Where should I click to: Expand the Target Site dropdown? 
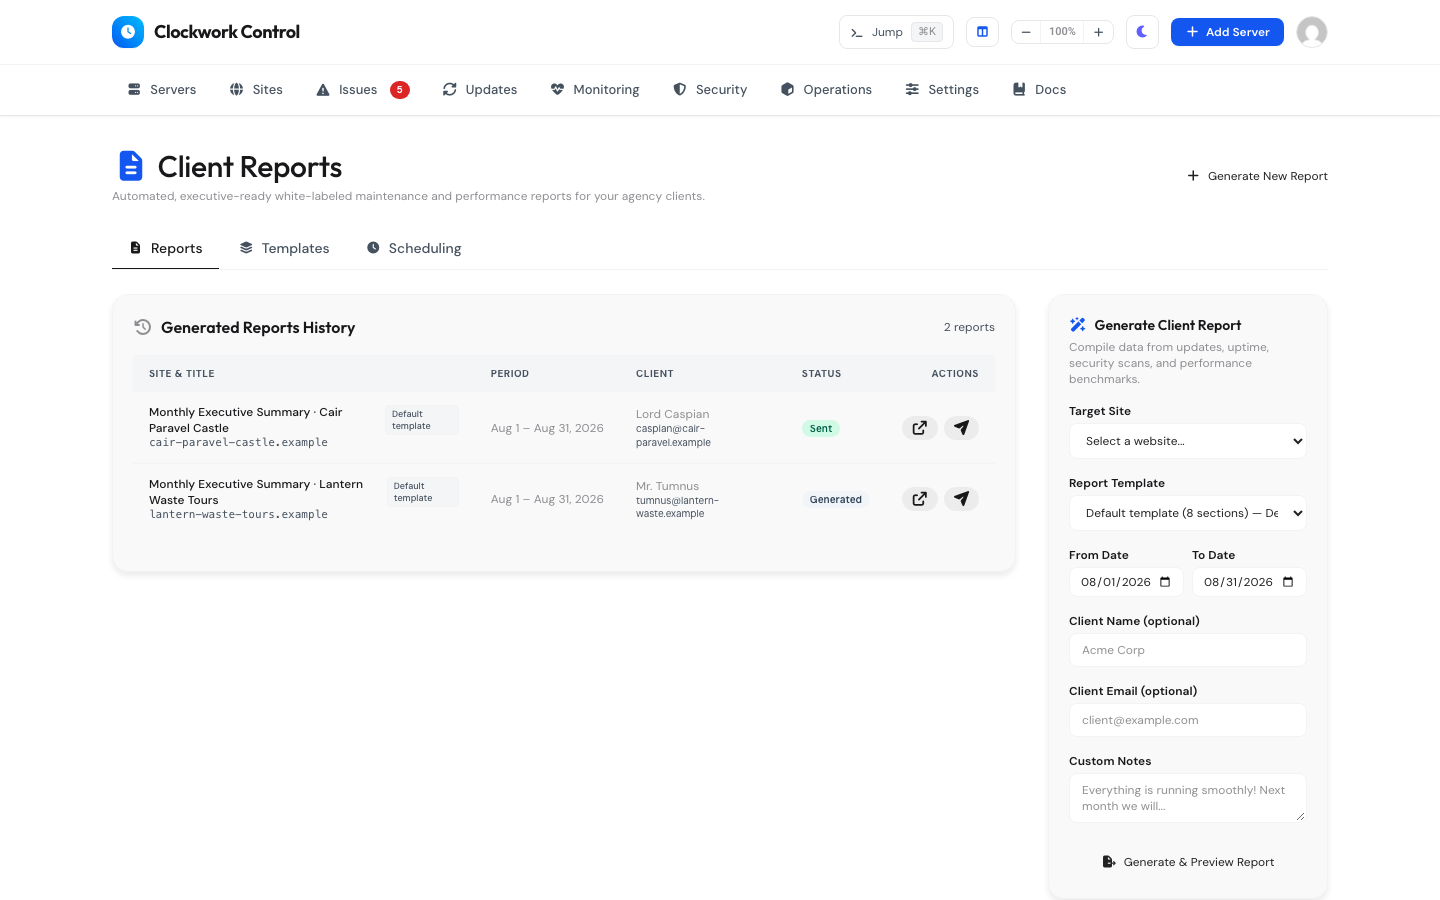pyautogui.click(x=1188, y=441)
